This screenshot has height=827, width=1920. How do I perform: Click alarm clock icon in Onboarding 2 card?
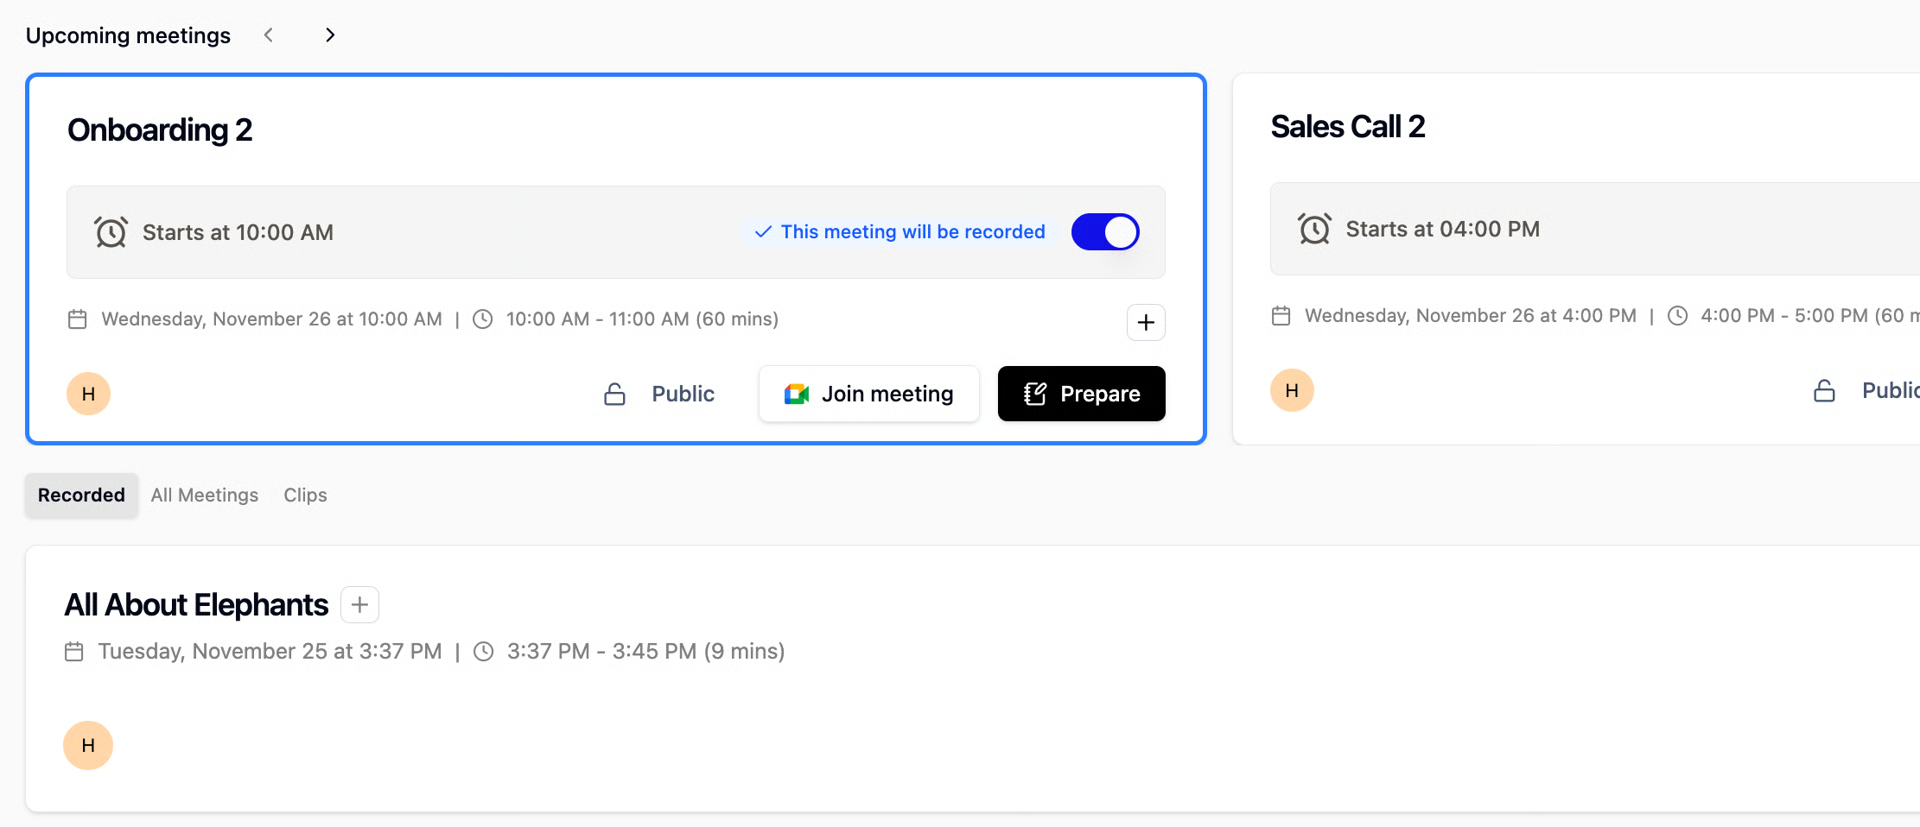[x=111, y=232]
